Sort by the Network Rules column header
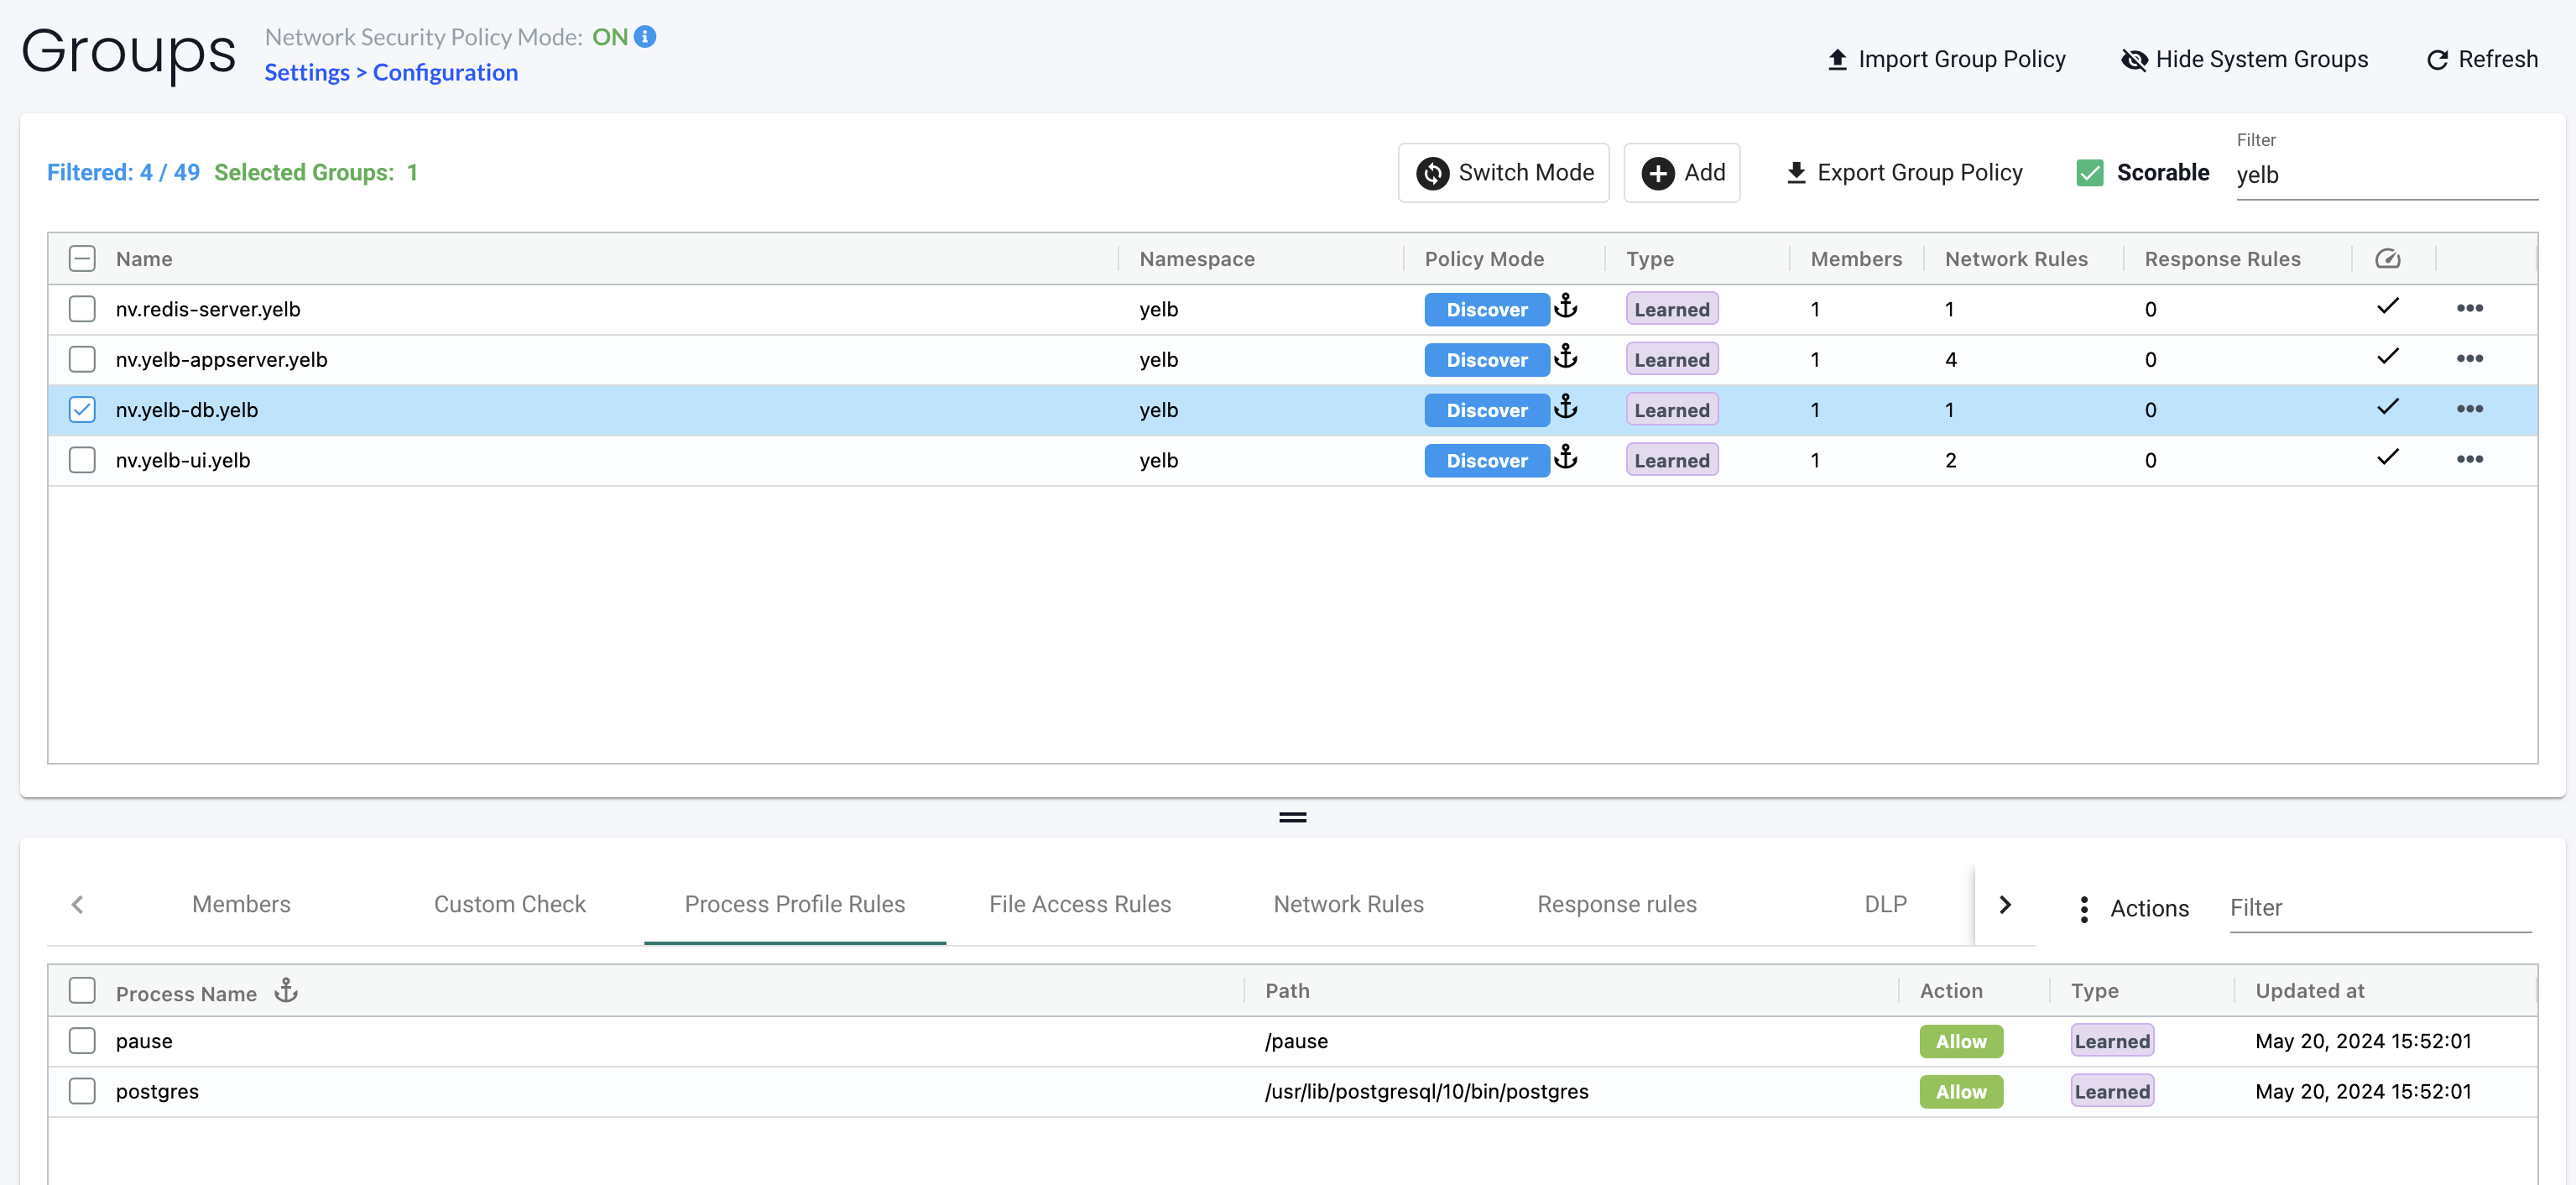Viewport: 2576px width, 1185px height. click(2016, 259)
